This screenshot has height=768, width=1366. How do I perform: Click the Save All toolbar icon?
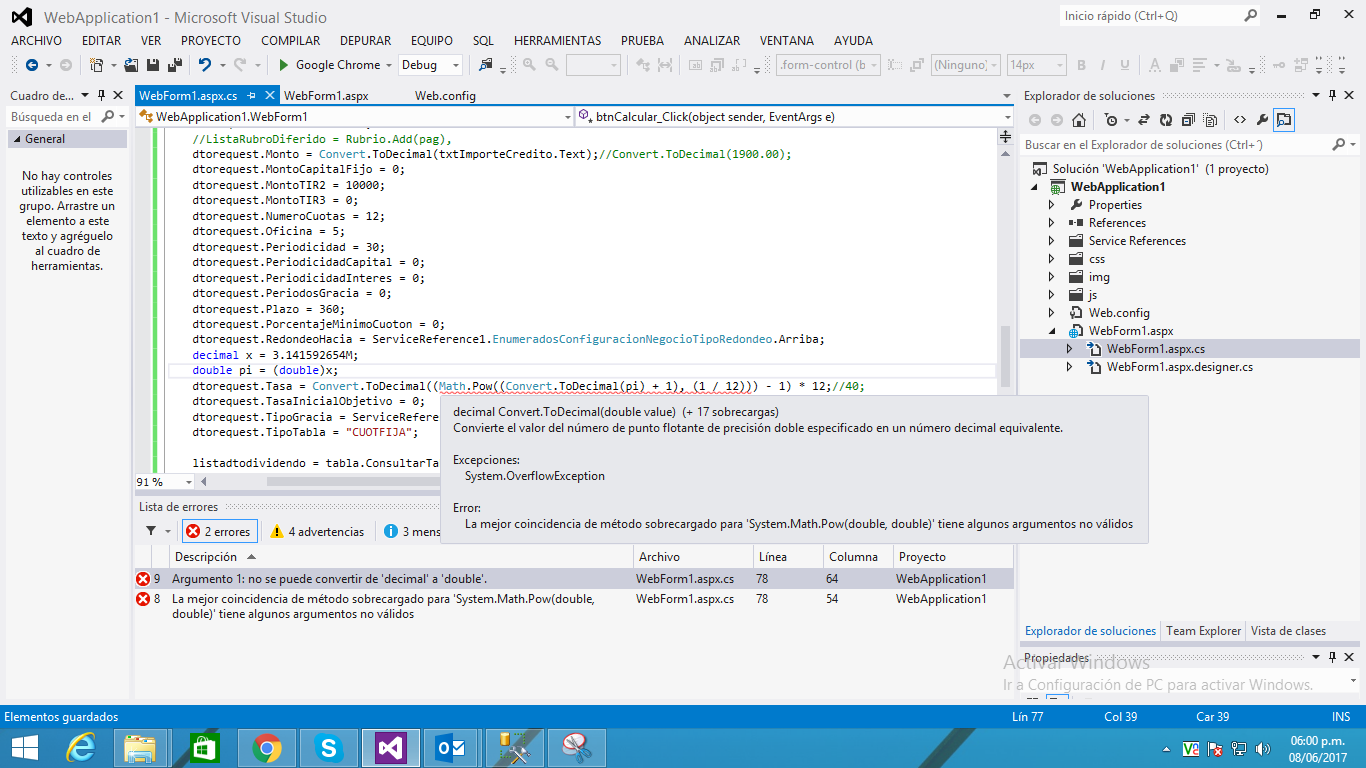175,65
